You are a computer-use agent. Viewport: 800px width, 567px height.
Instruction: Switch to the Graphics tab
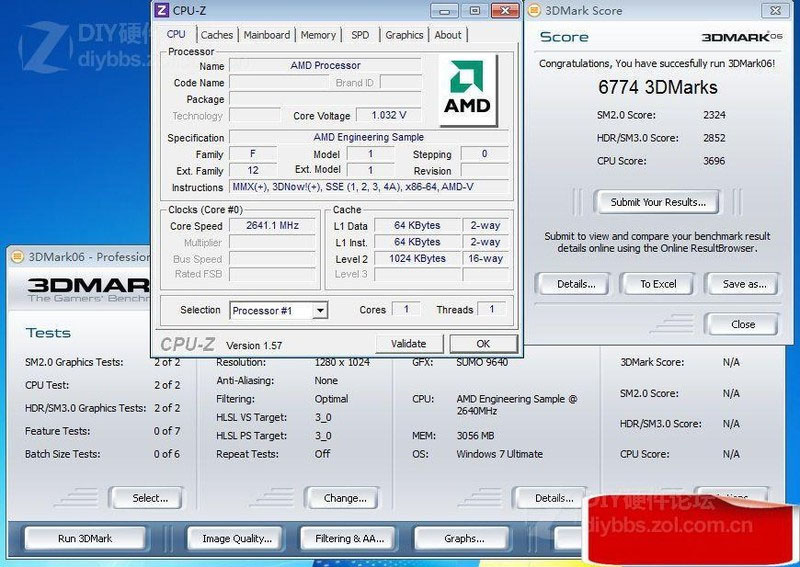(x=404, y=35)
